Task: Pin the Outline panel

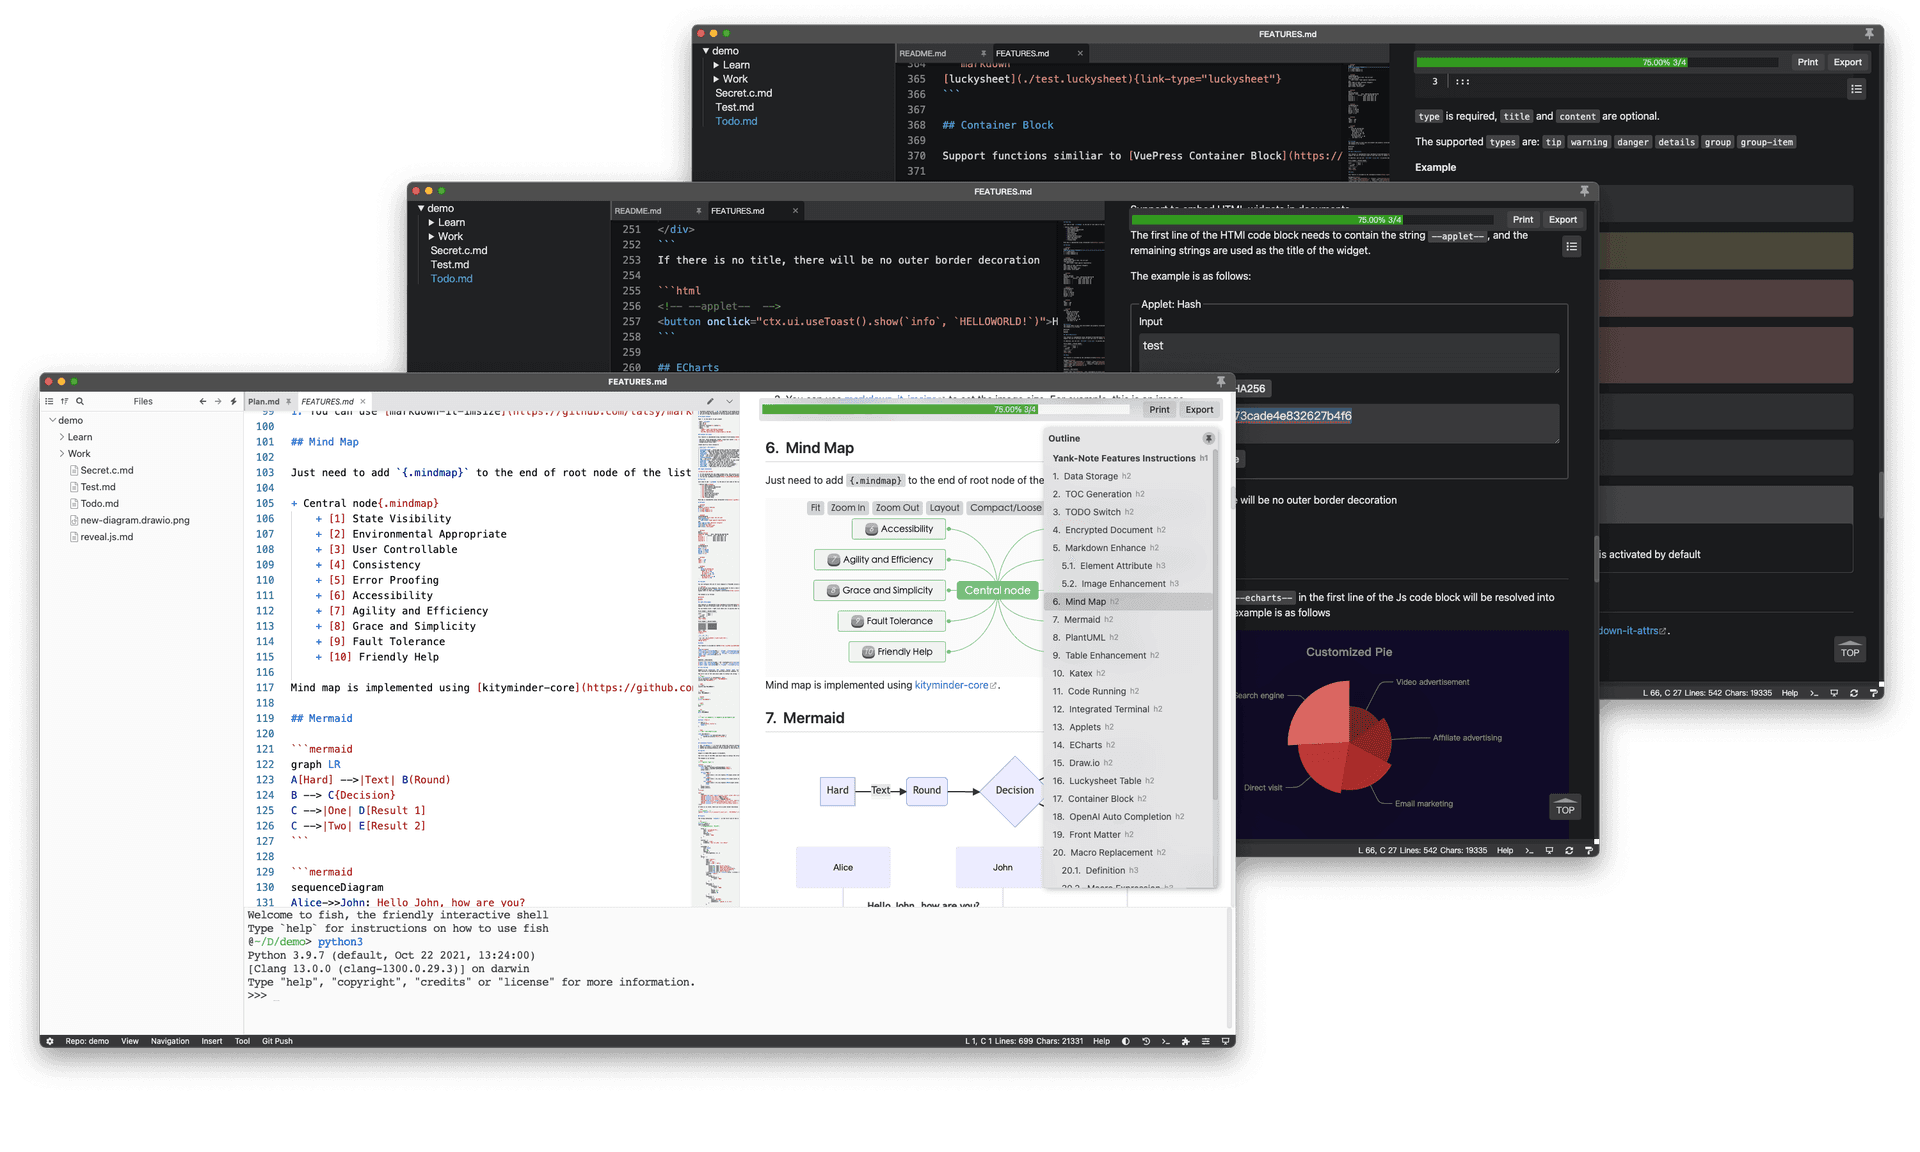Action: 1208,438
